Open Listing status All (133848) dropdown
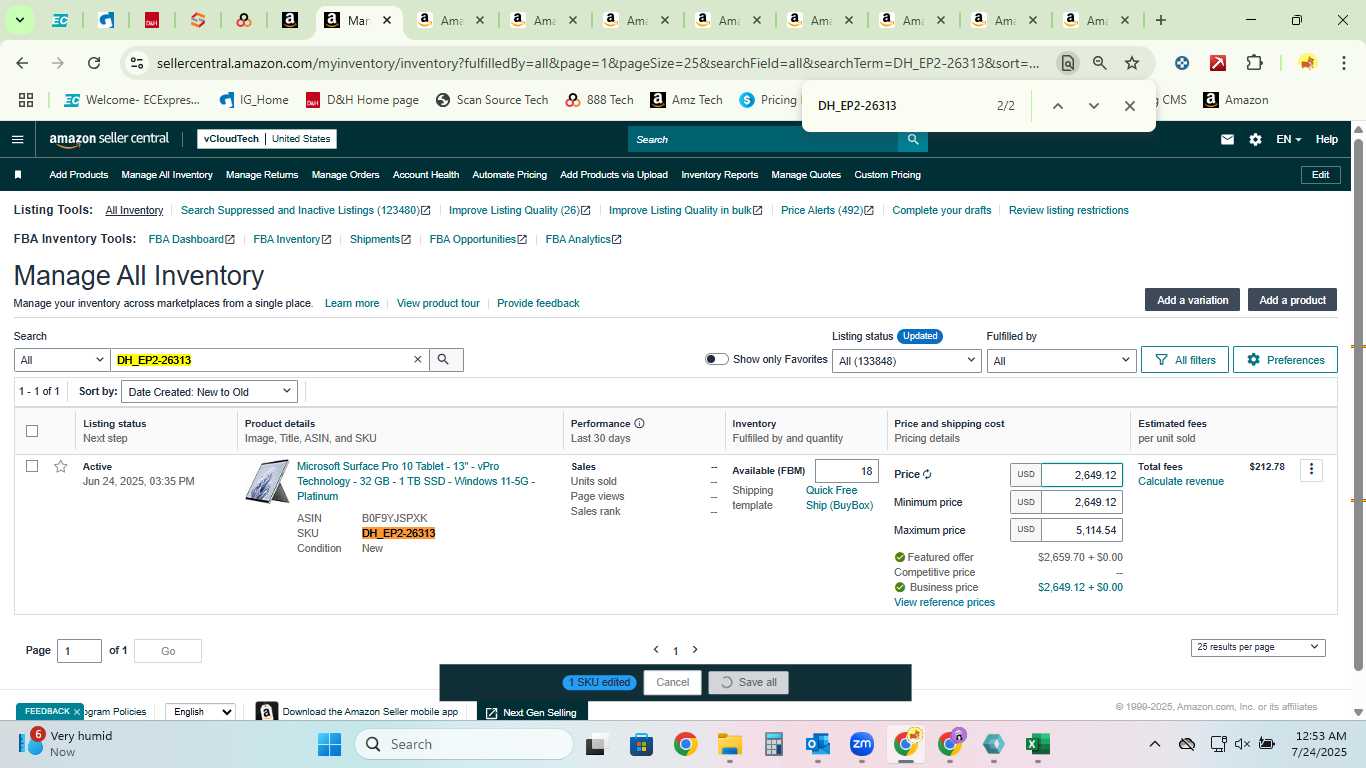The height and width of the screenshot is (768, 1366). coord(906,360)
